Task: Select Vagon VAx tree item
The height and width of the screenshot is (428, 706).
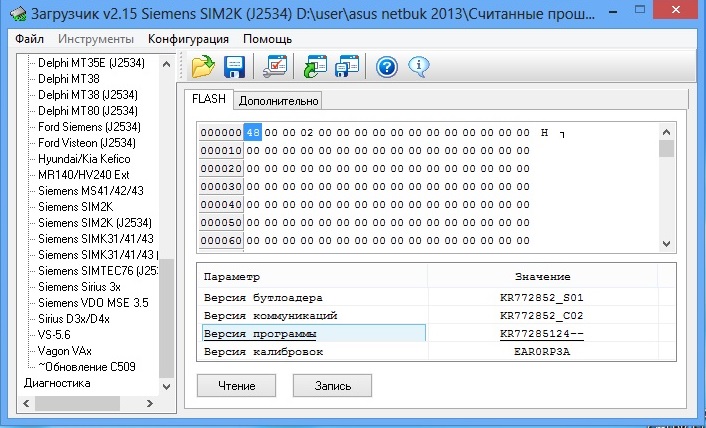Action: [x=65, y=351]
